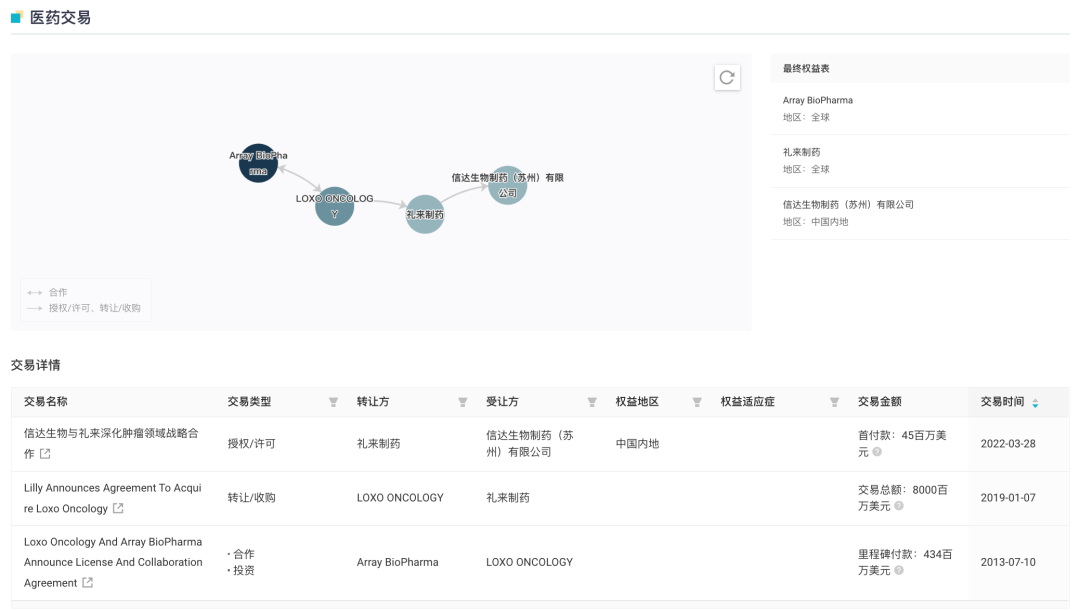This screenshot has height=610, width=1080.
Task: Sort the table by 交易时间 arrow icon
Action: pos(1035,403)
